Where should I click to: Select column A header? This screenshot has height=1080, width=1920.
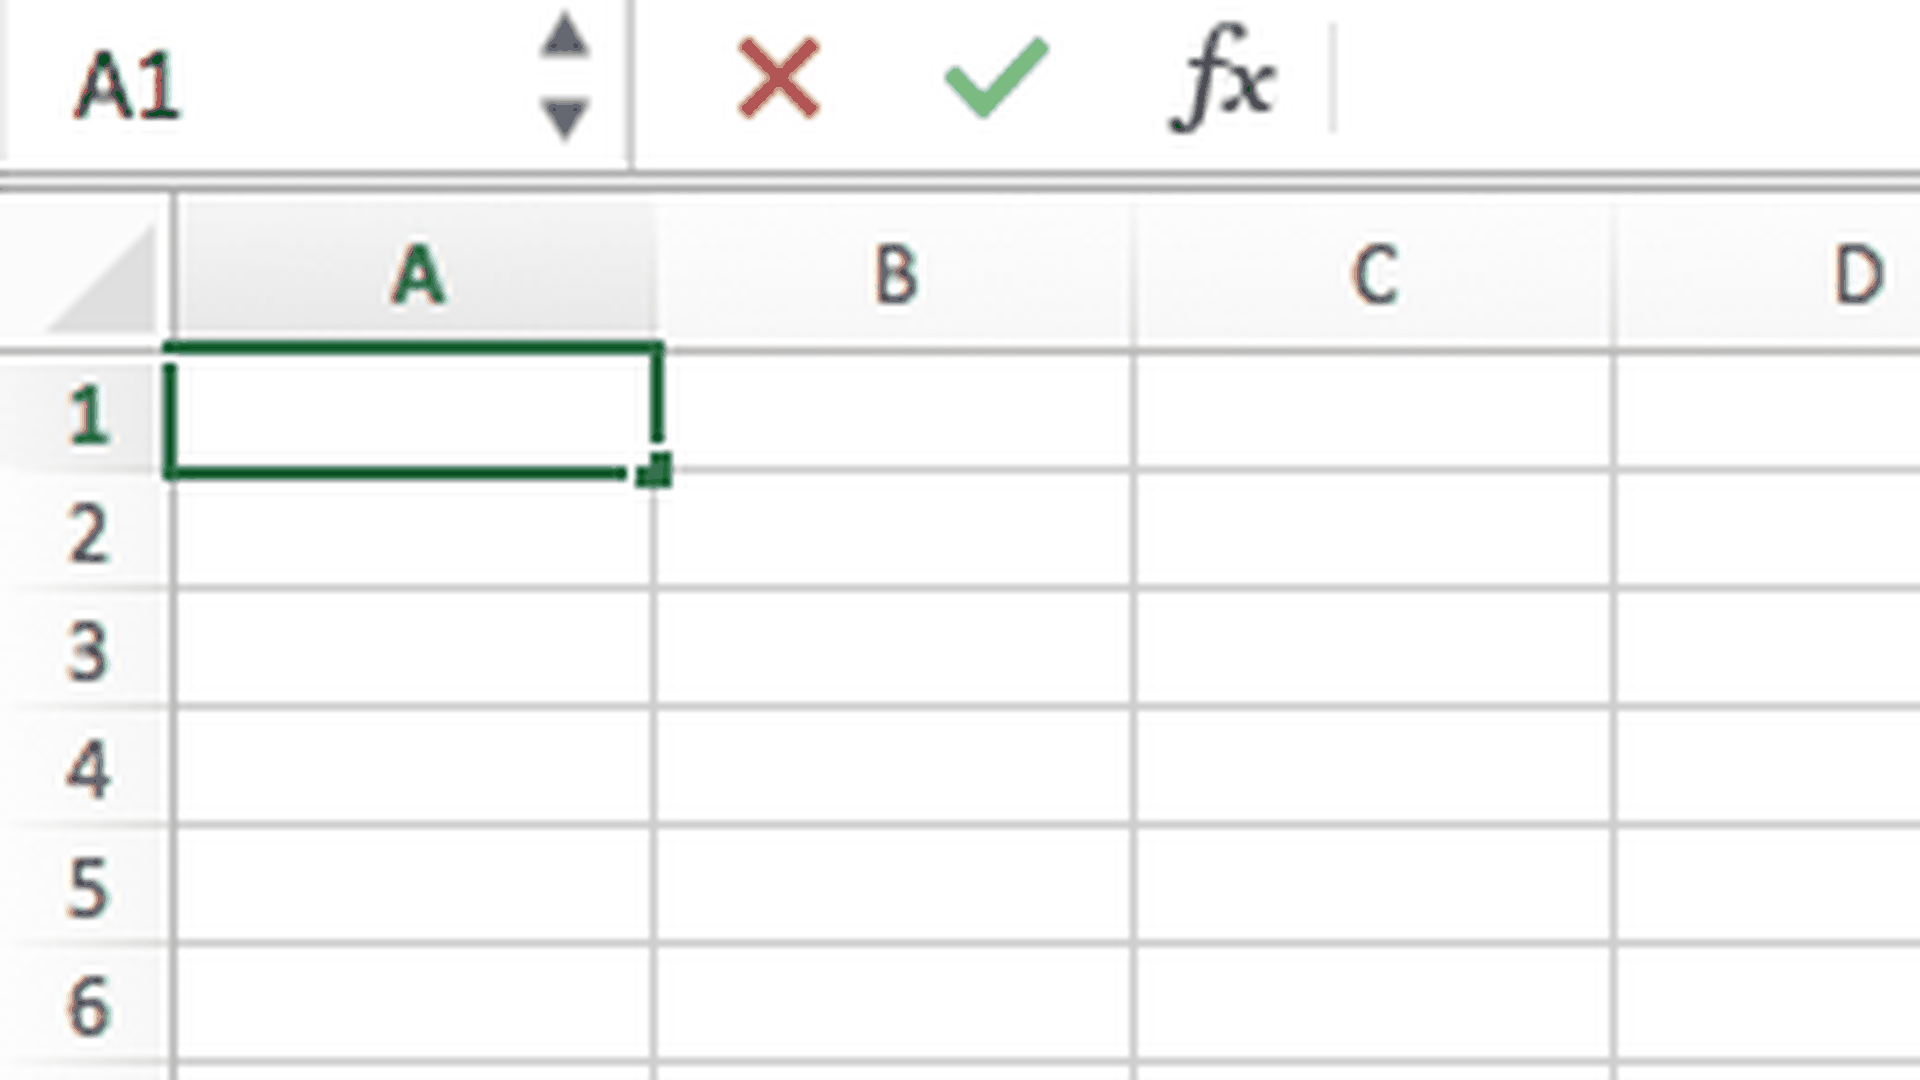[416, 276]
